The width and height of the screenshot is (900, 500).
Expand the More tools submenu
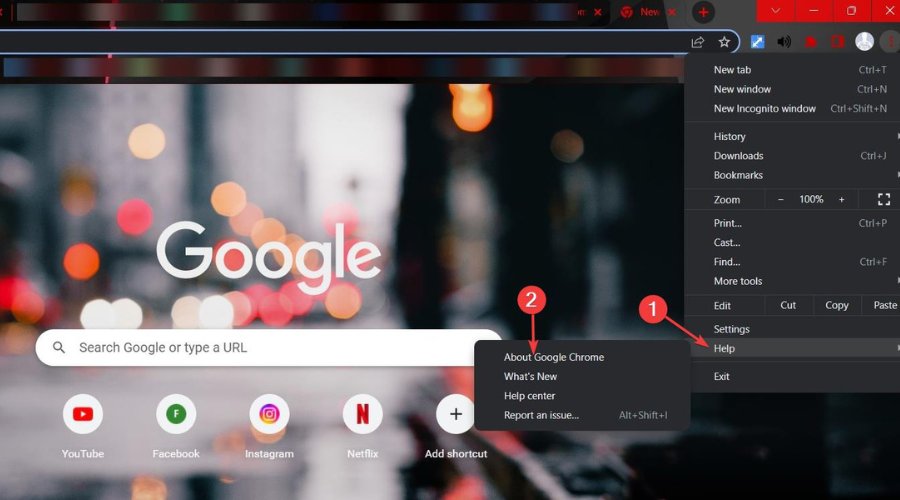(792, 281)
